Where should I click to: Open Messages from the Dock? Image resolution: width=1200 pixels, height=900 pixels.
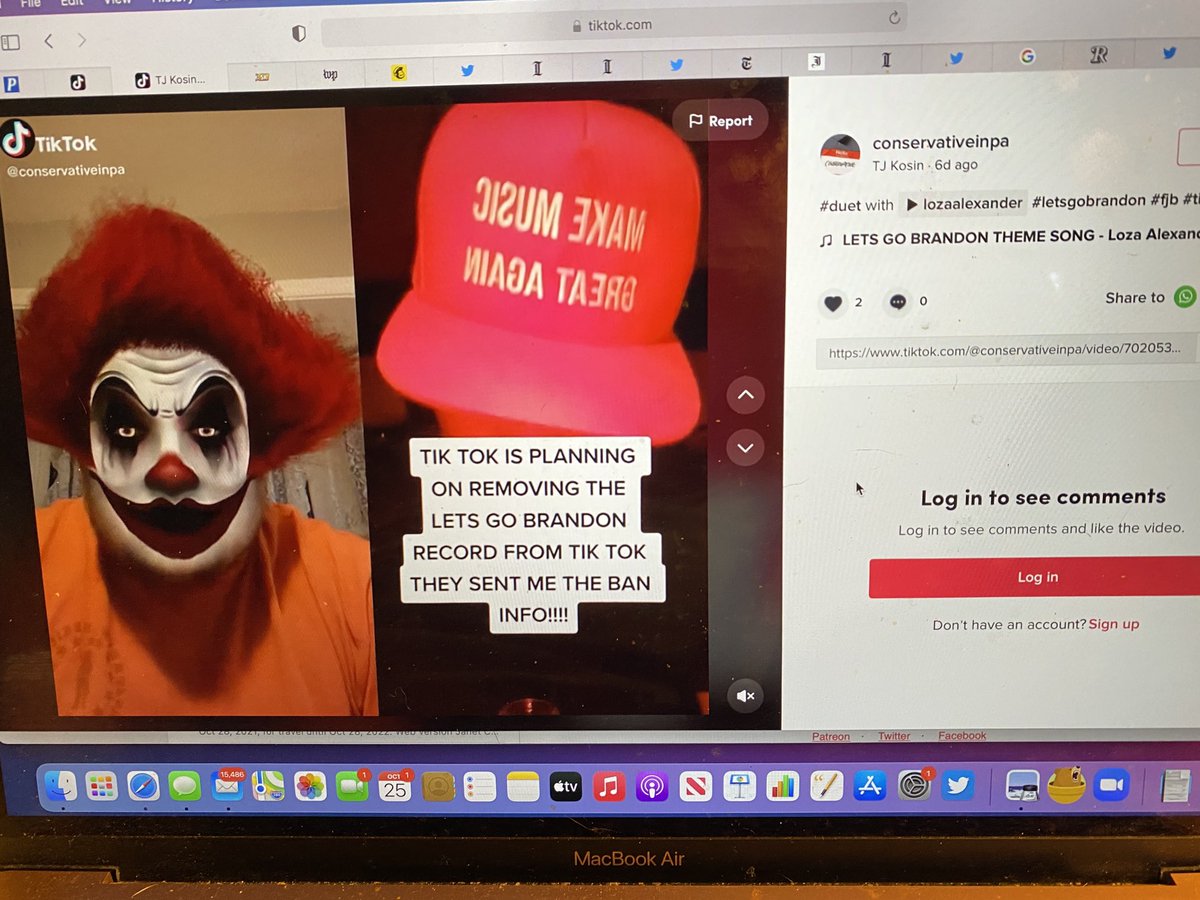[184, 787]
